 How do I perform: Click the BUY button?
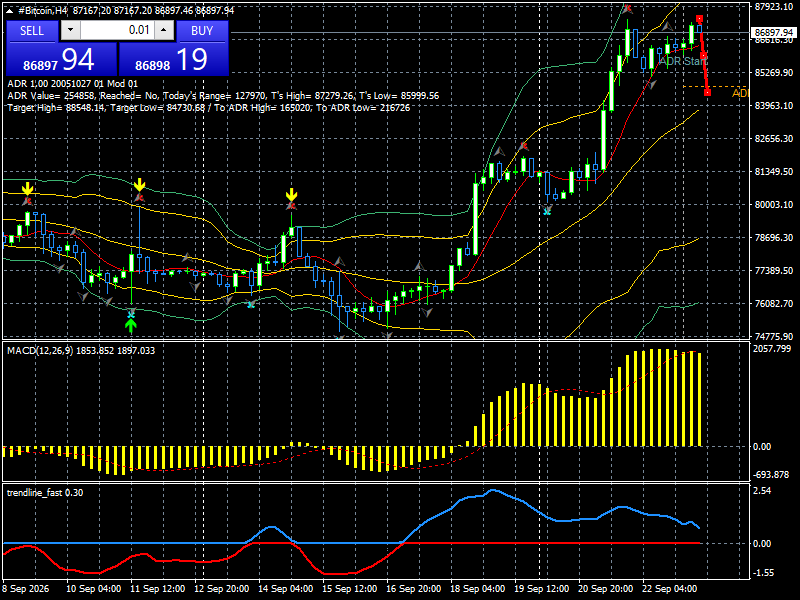point(202,31)
